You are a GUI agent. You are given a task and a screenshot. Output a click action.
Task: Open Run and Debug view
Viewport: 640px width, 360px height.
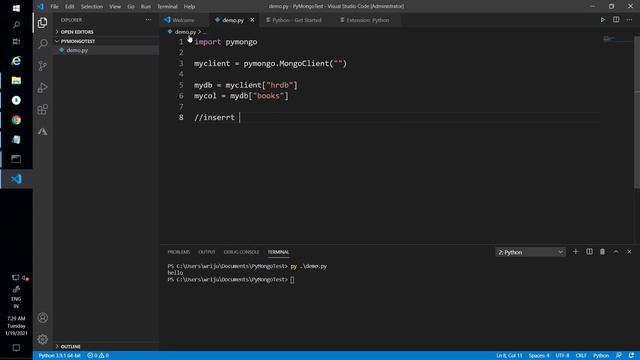pos(42,87)
